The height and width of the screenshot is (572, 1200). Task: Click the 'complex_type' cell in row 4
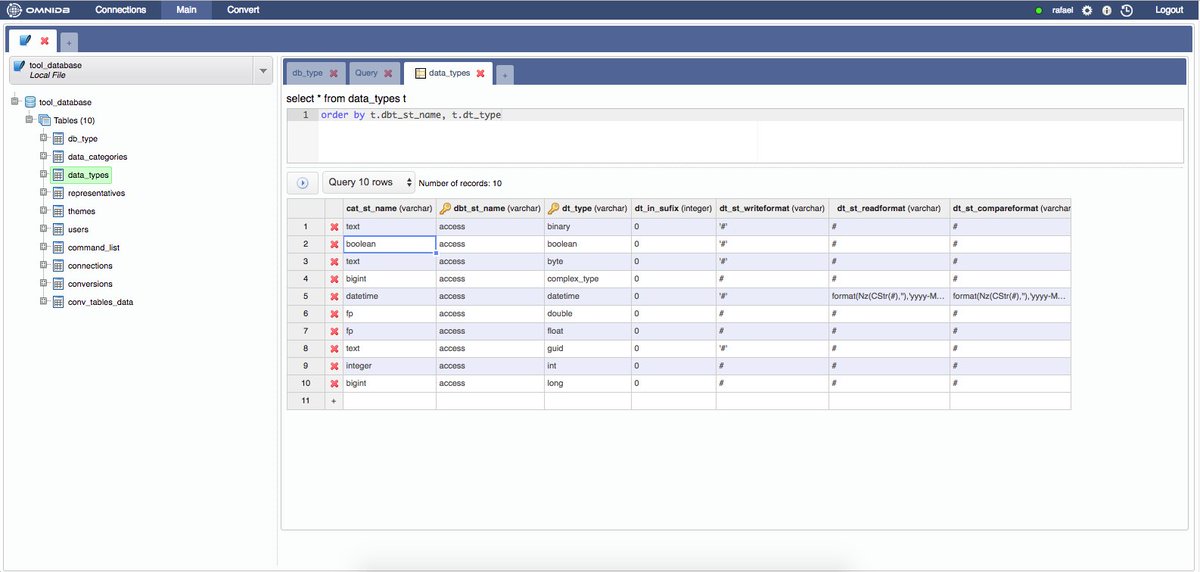point(587,278)
